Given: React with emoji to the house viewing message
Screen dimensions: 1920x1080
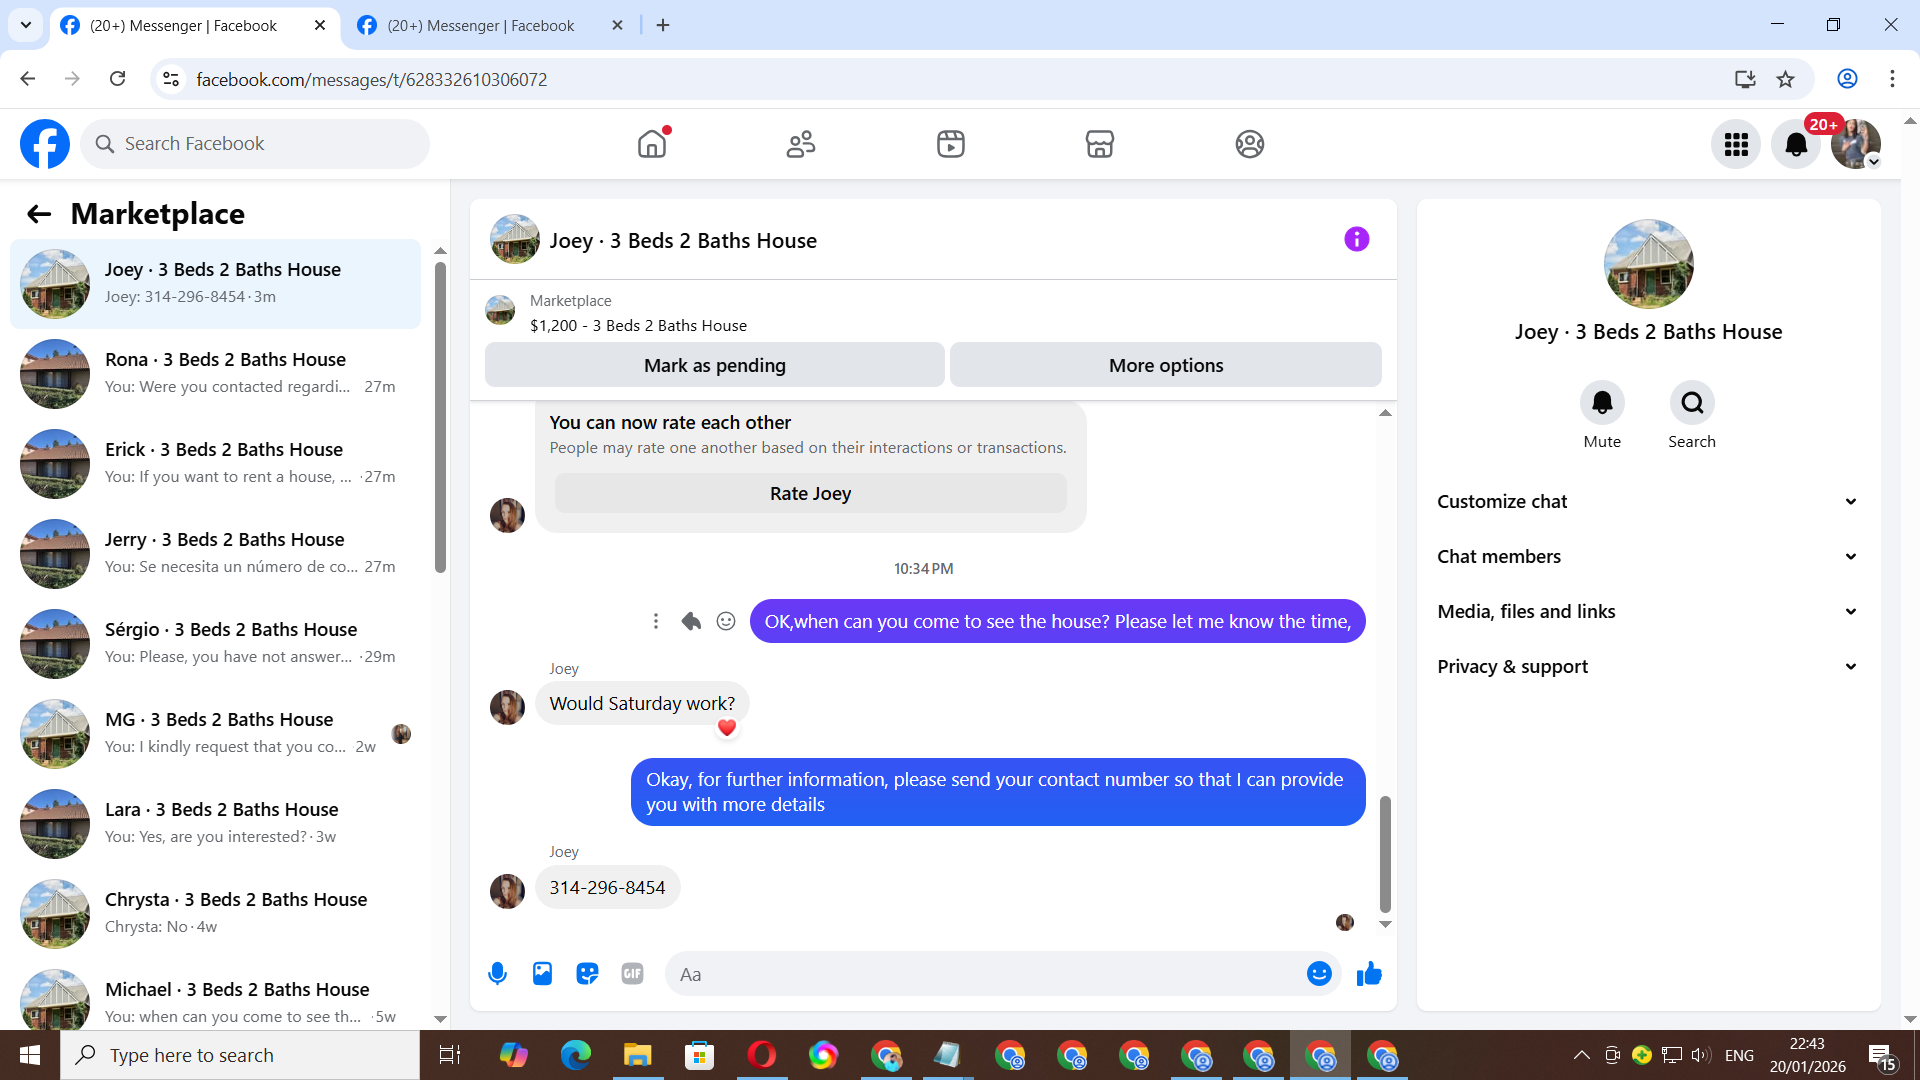Looking at the screenshot, I should pyautogui.click(x=726, y=621).
